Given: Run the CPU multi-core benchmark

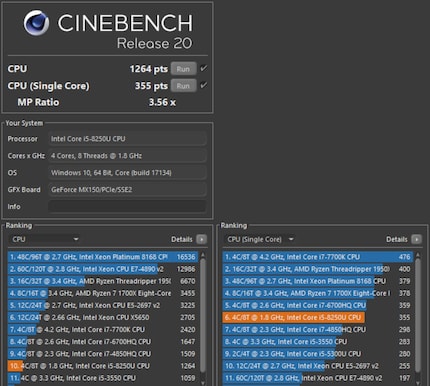Looking at the screenshot, I should [183, 69].
